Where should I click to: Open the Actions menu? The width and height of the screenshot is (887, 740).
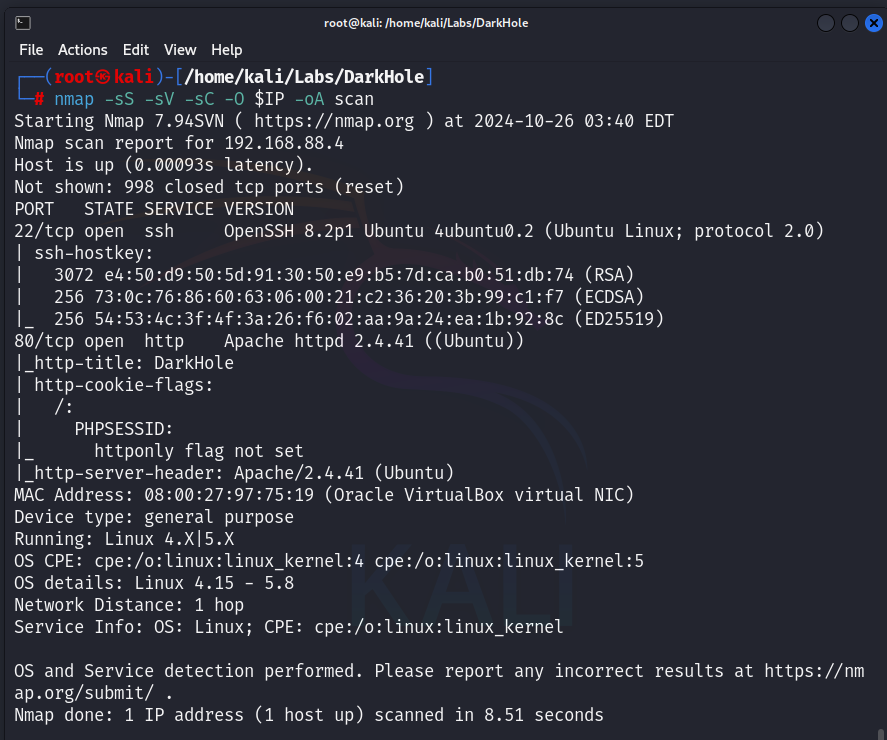(83, 50)
